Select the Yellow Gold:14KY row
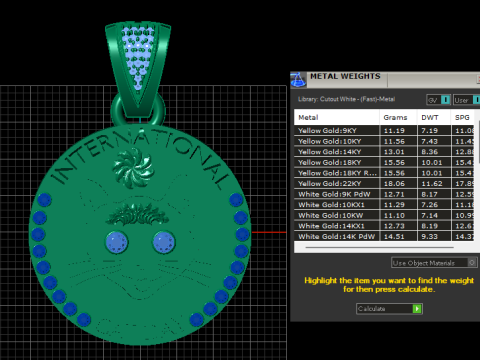 click(384, 152)
